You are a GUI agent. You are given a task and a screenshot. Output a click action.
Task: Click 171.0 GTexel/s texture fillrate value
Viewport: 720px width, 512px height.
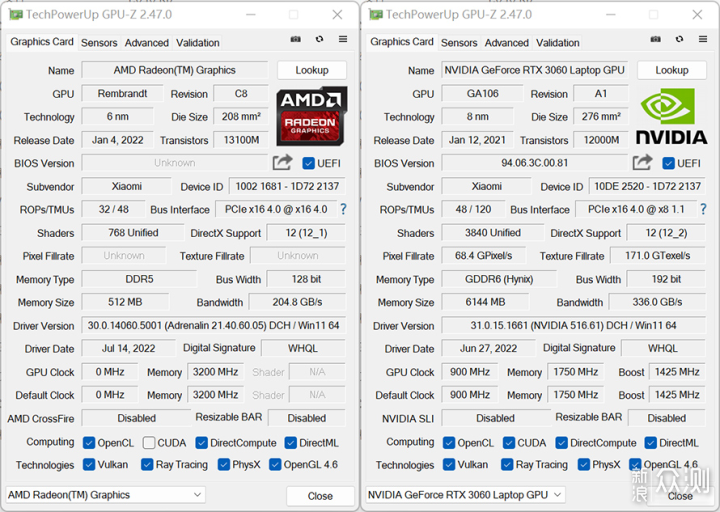(x=658, y=255)
